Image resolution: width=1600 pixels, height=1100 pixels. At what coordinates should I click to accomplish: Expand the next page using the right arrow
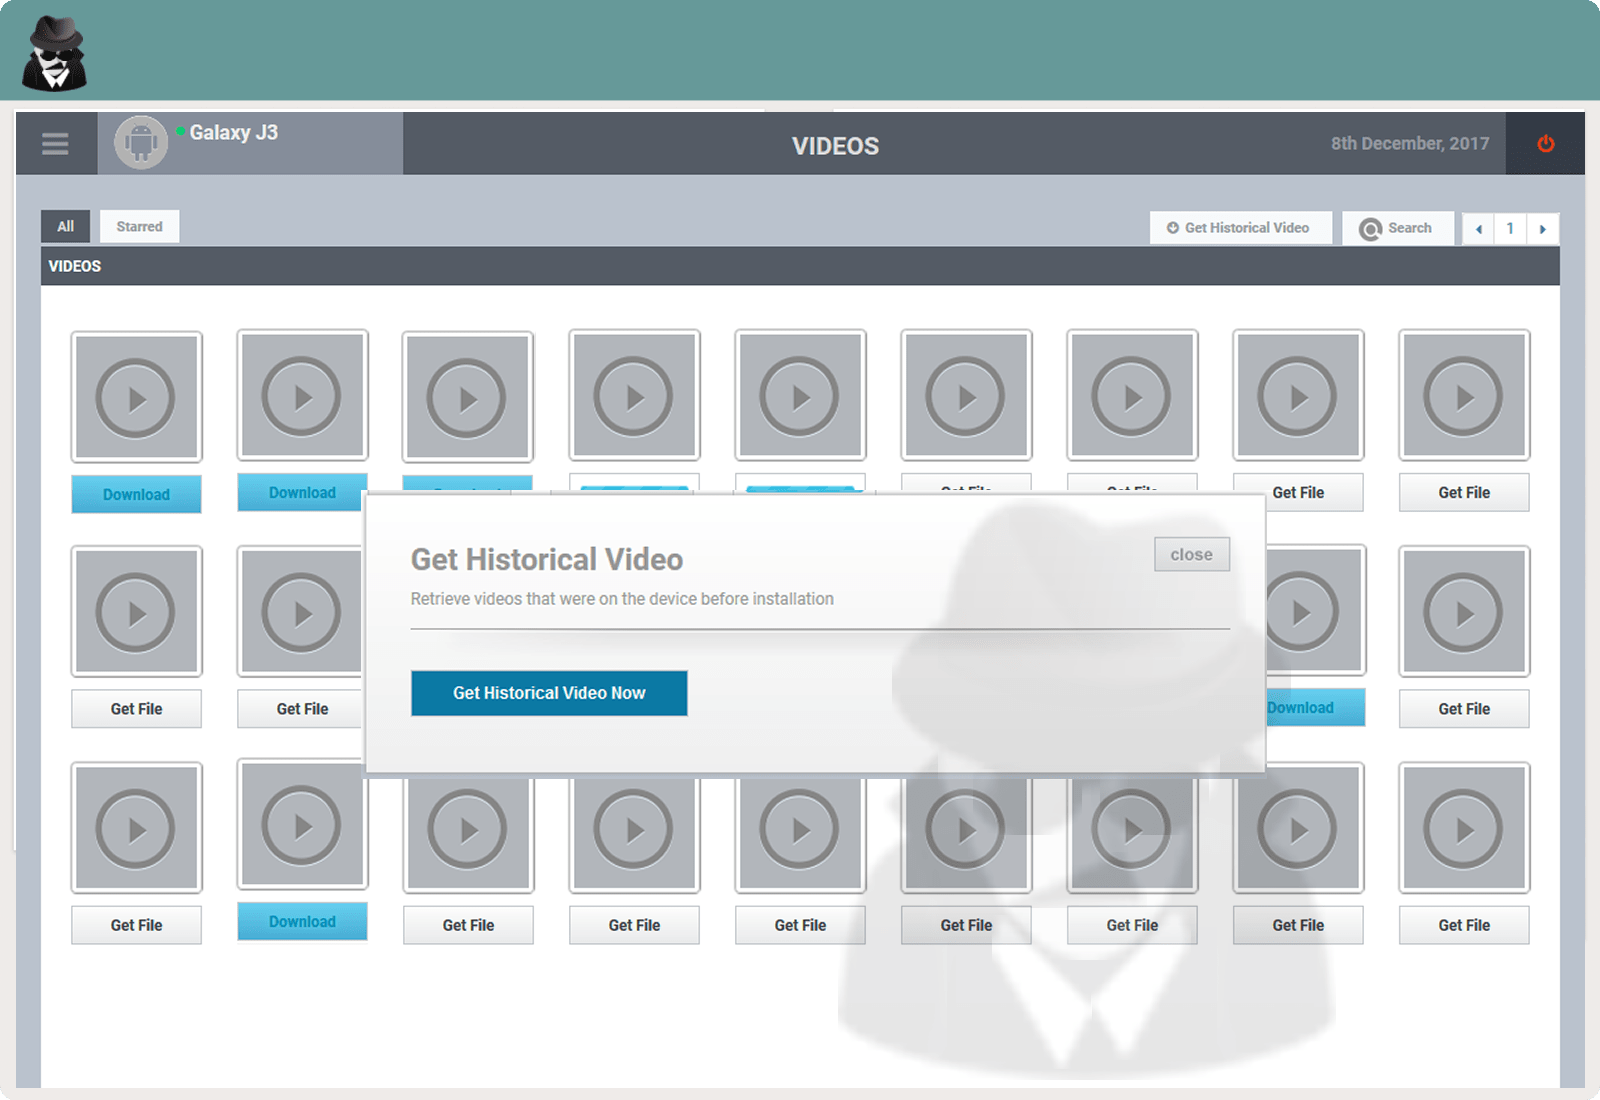point(1543,229)
